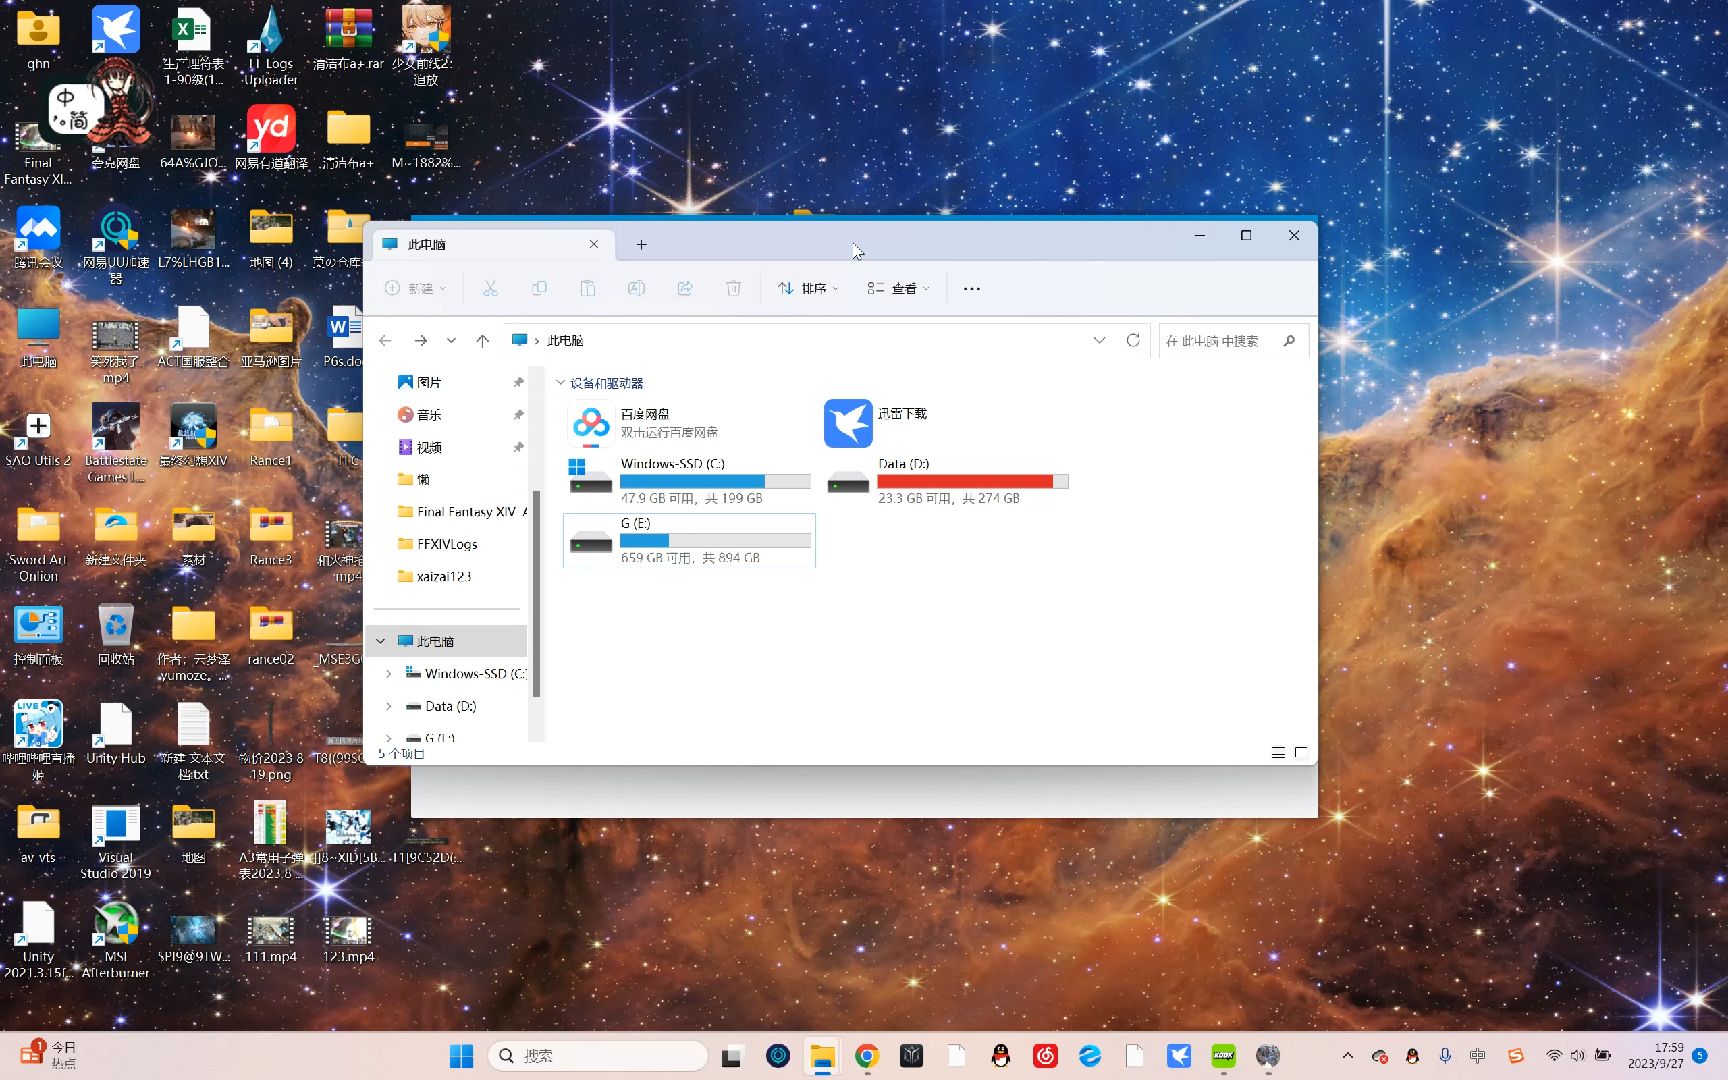Click the Explorer search box

click(1233, 341)
